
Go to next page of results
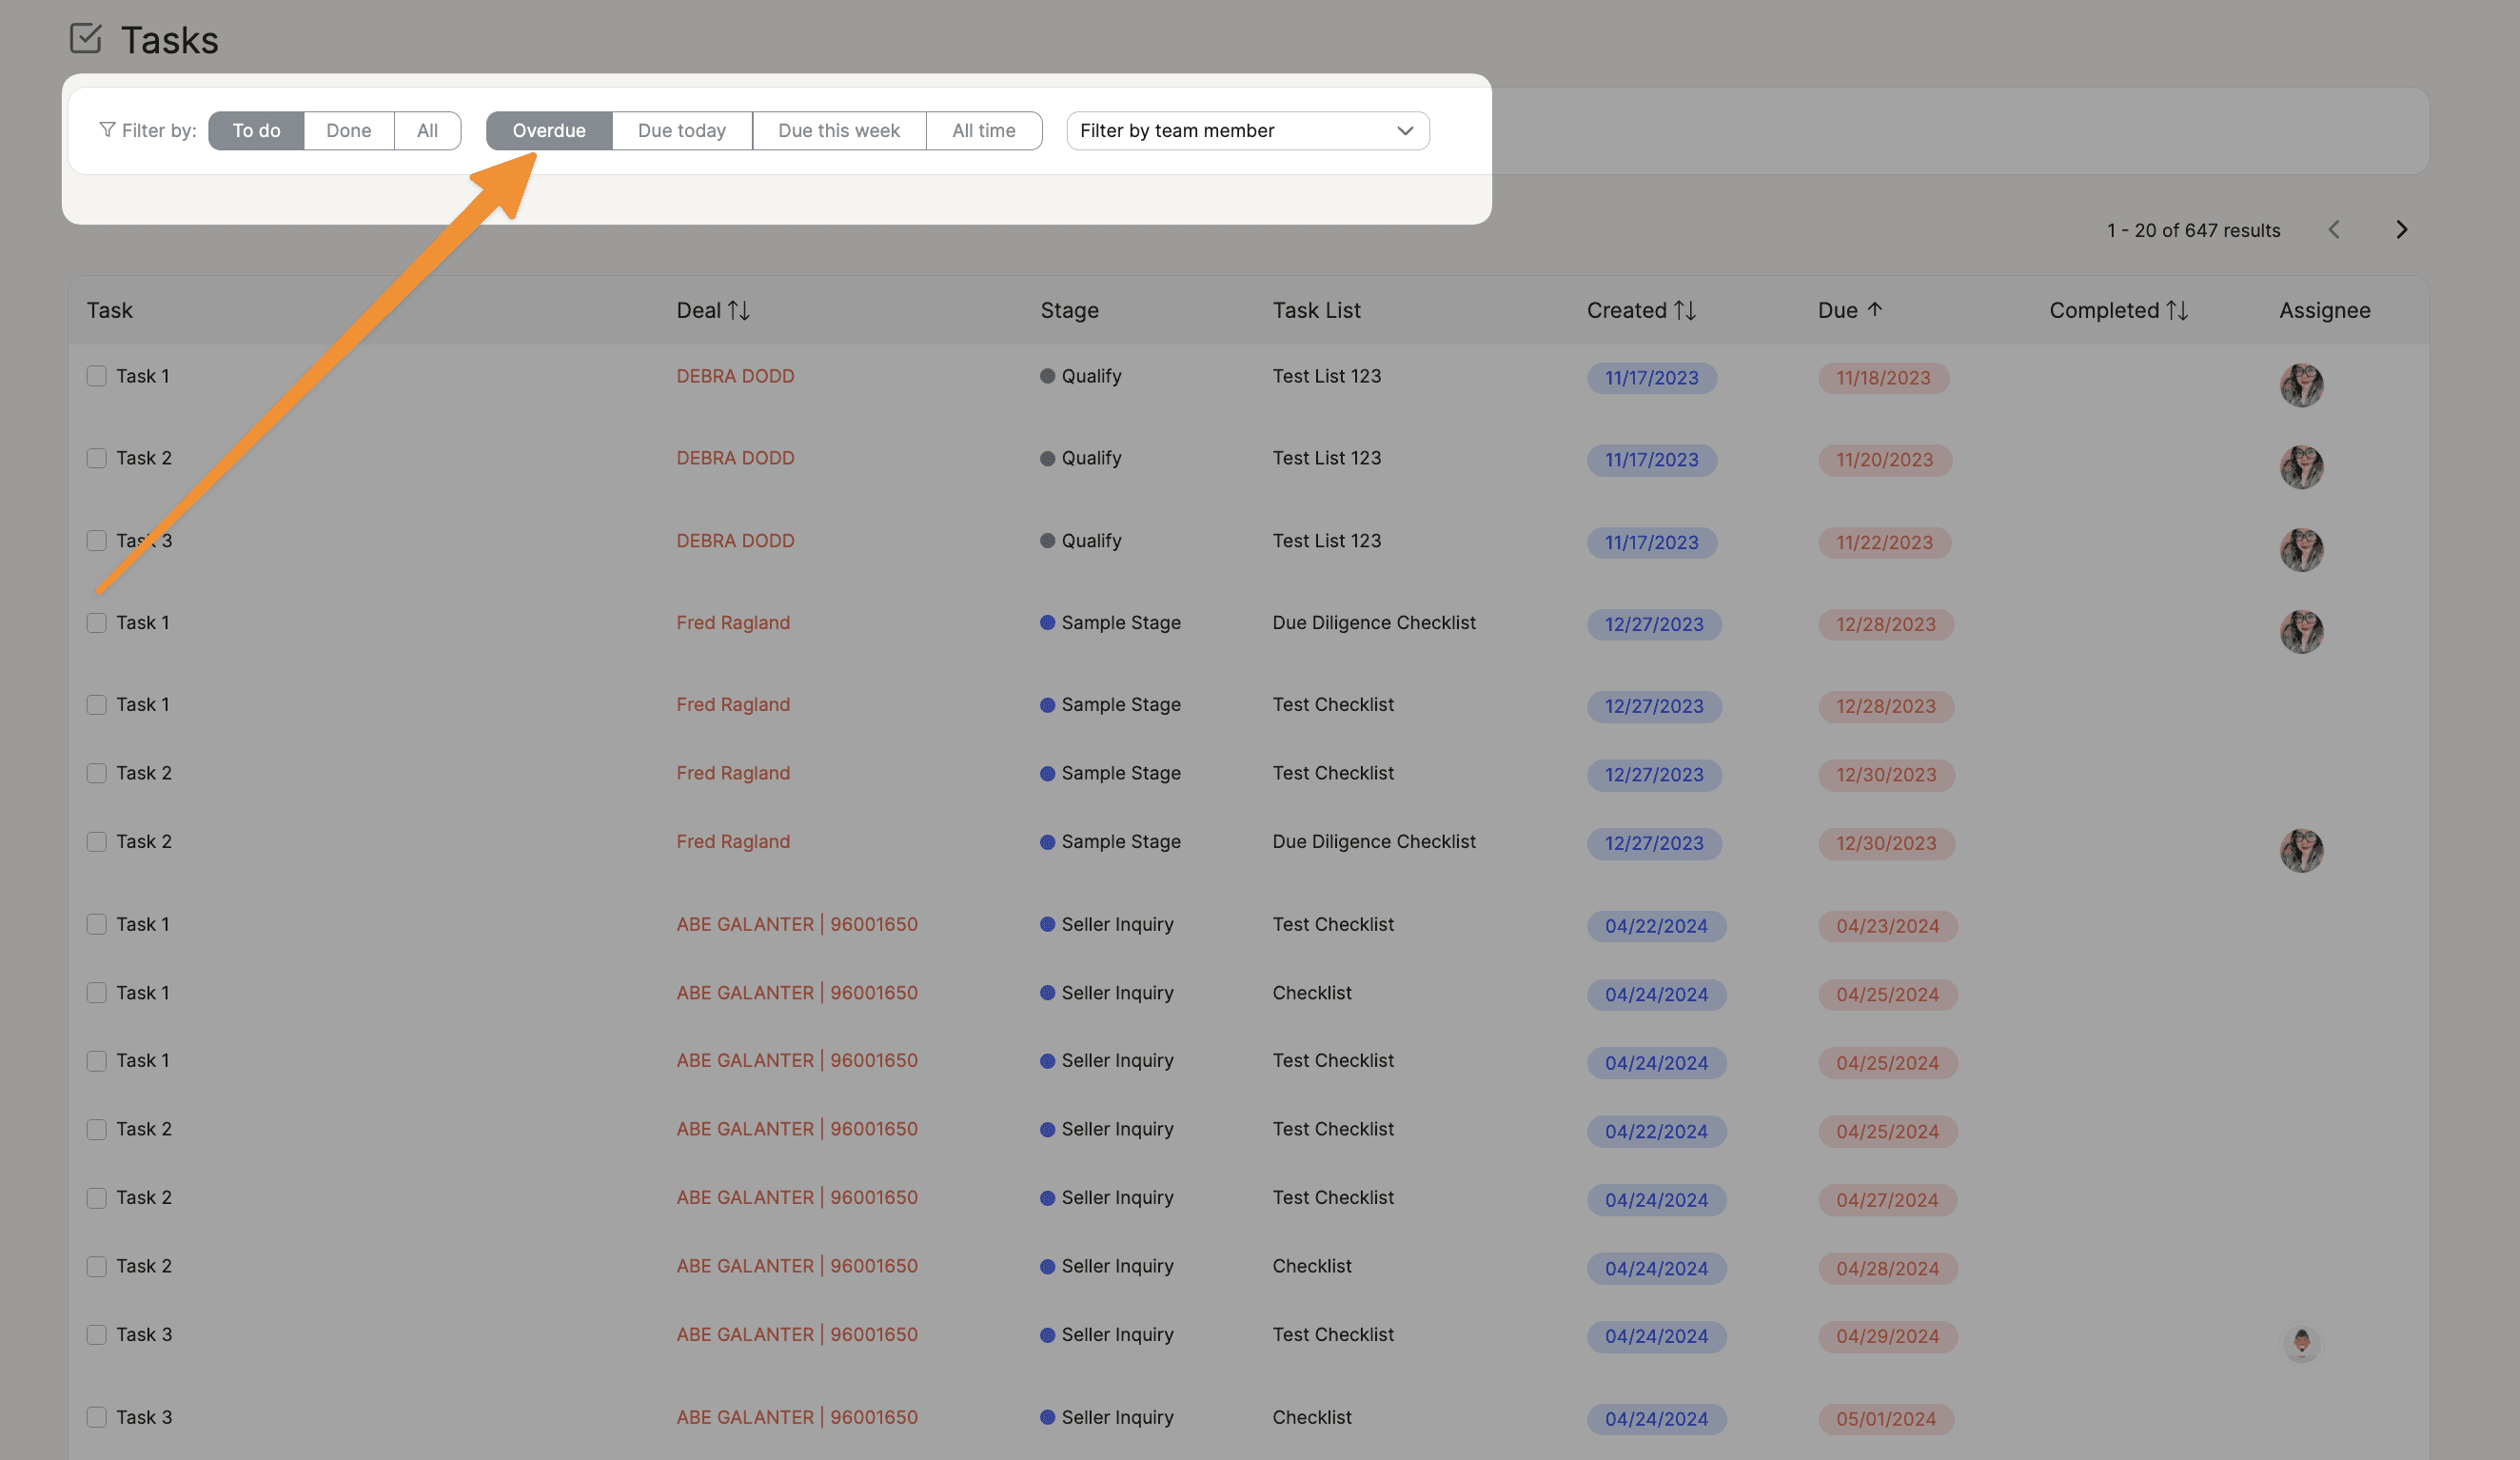click(x=2402, y=230)
